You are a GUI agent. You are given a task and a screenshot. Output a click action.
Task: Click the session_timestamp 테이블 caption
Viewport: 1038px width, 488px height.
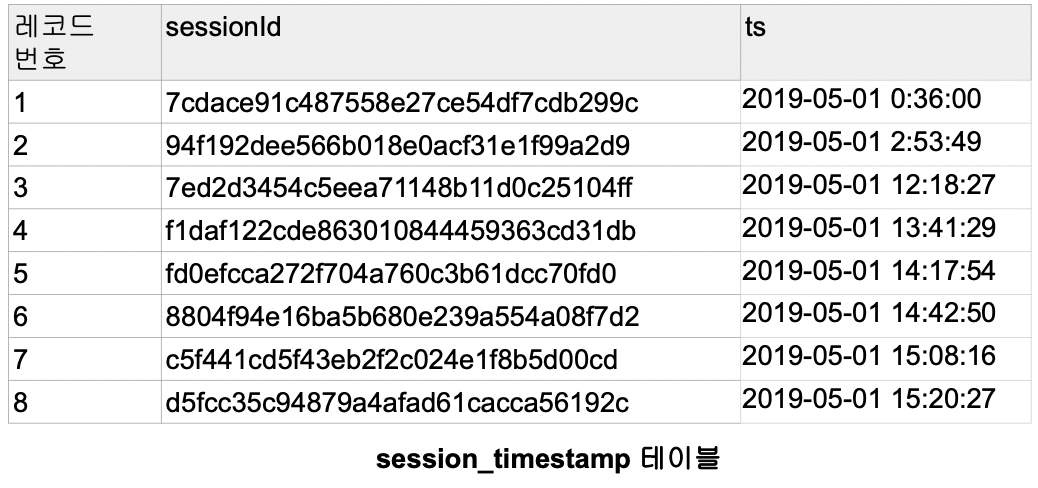(547, 458)
